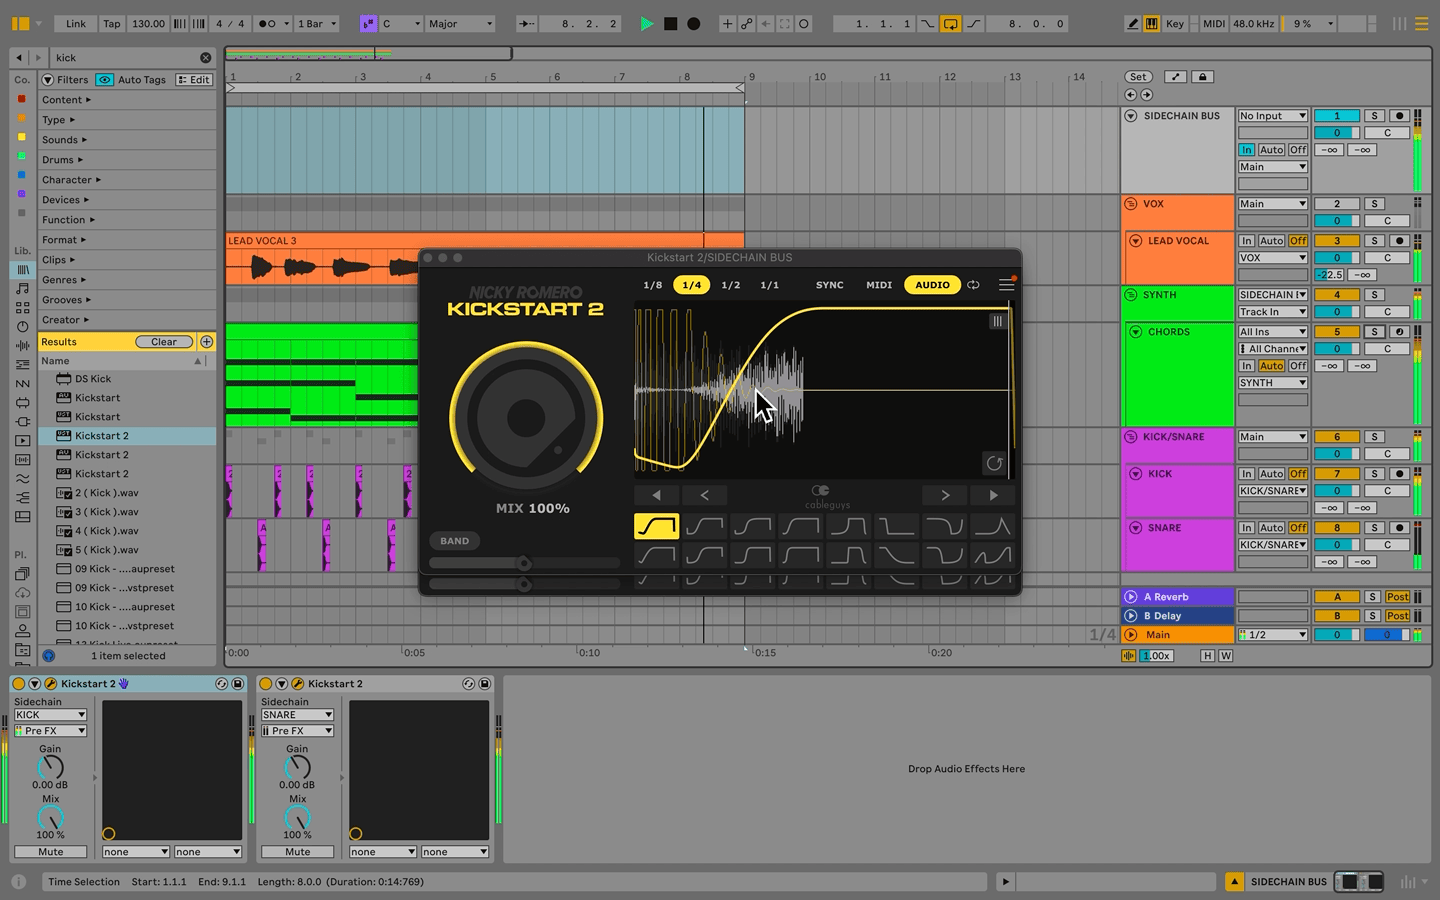1440x900 pixels.
Task: Open the Major scale dropdown
Action: (460, 23)
